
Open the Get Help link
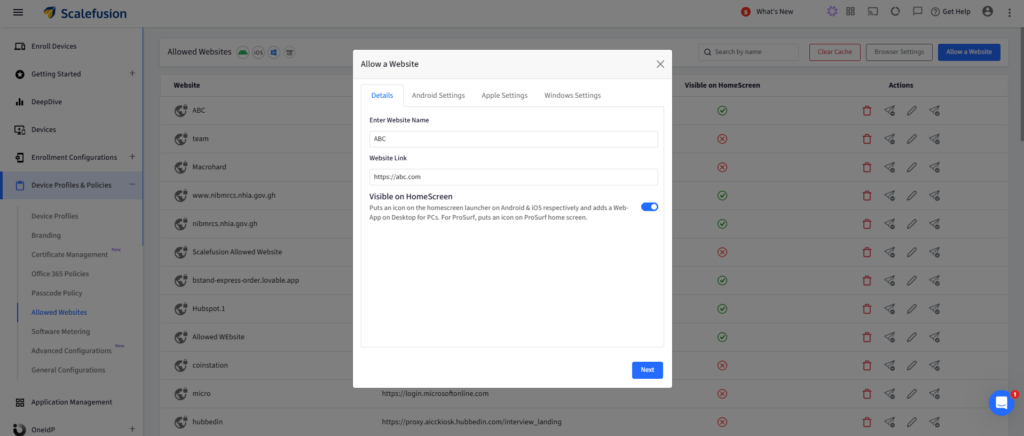(x=950, y=12)
